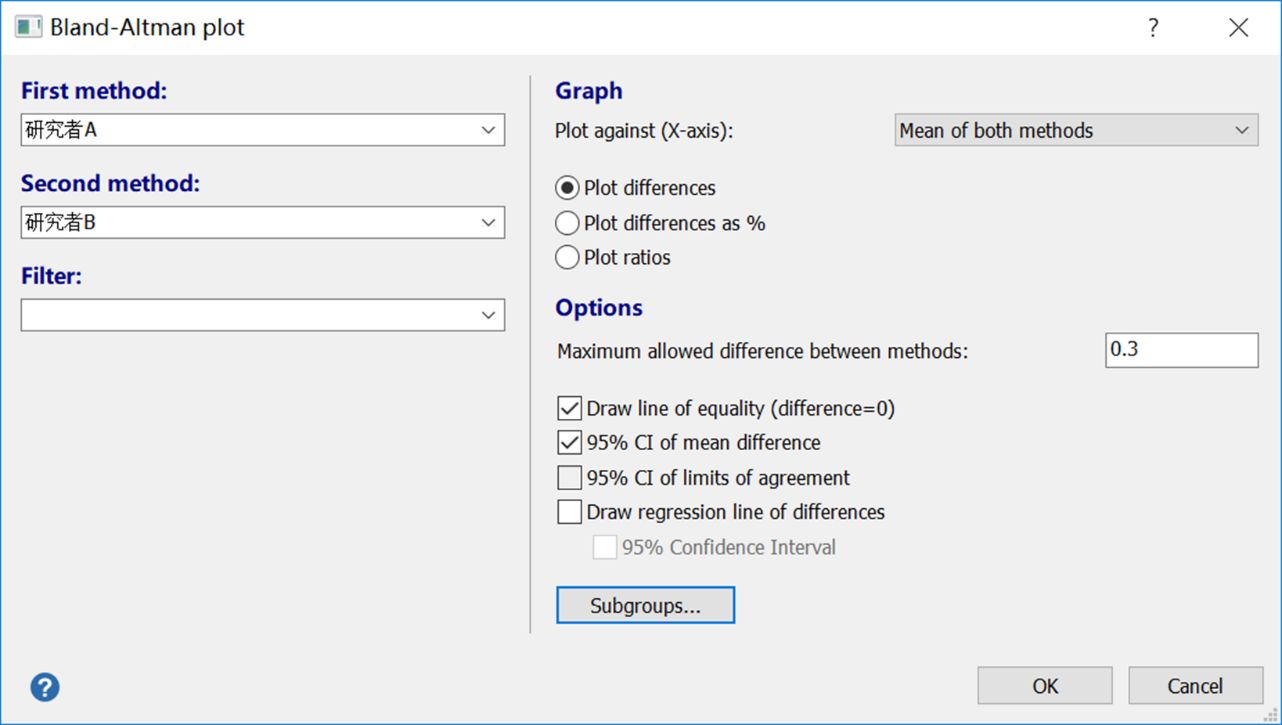The image size is (1282, 725).
Task: Click the blue help question mark icon
Action: point(45,687)
